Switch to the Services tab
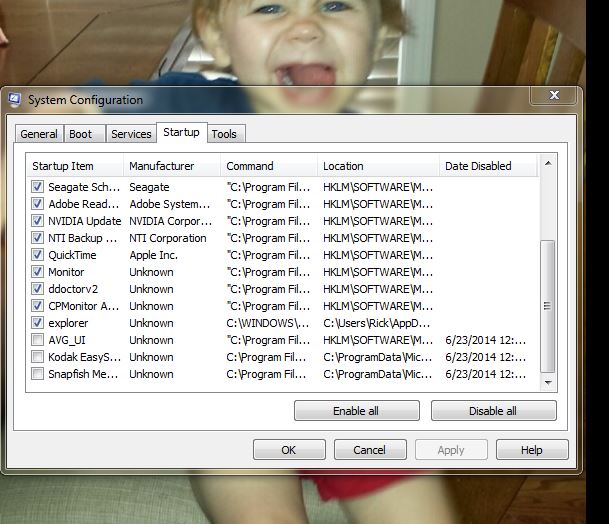 point(131,134)
